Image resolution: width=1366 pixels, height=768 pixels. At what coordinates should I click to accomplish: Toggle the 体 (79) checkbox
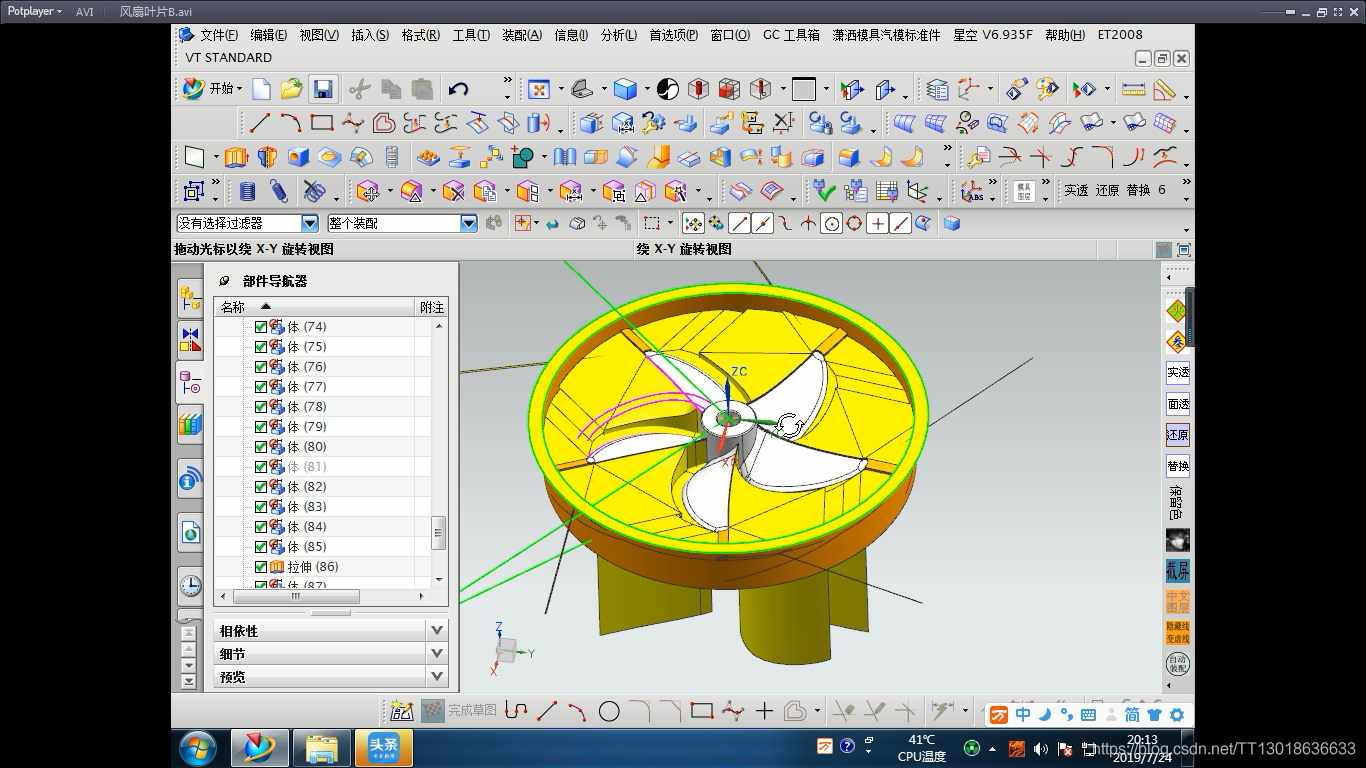[x=261, y=427]
